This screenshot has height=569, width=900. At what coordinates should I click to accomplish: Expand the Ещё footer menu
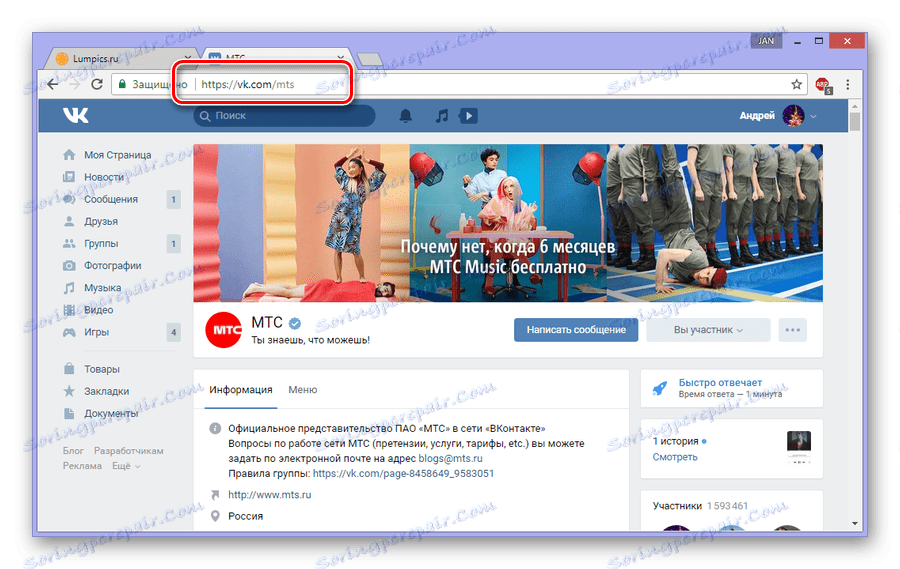click(x=126, y=466)
